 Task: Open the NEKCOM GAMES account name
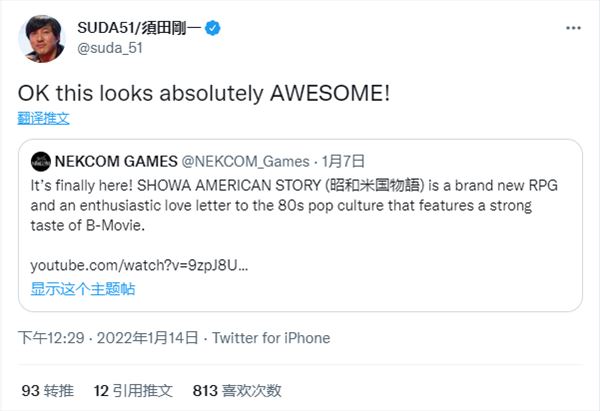tap(116, 161)
